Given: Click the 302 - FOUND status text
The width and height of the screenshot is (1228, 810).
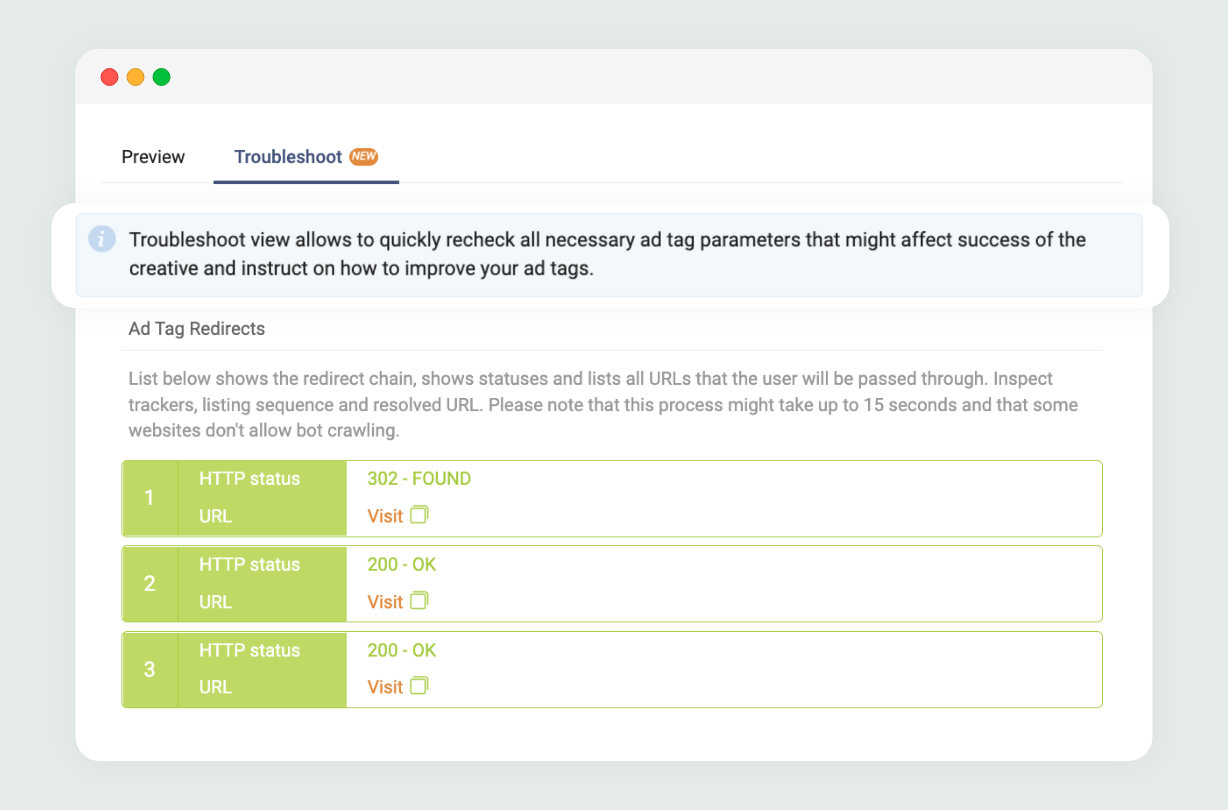Looking at the screenshot, I should [x=419, y=479].
